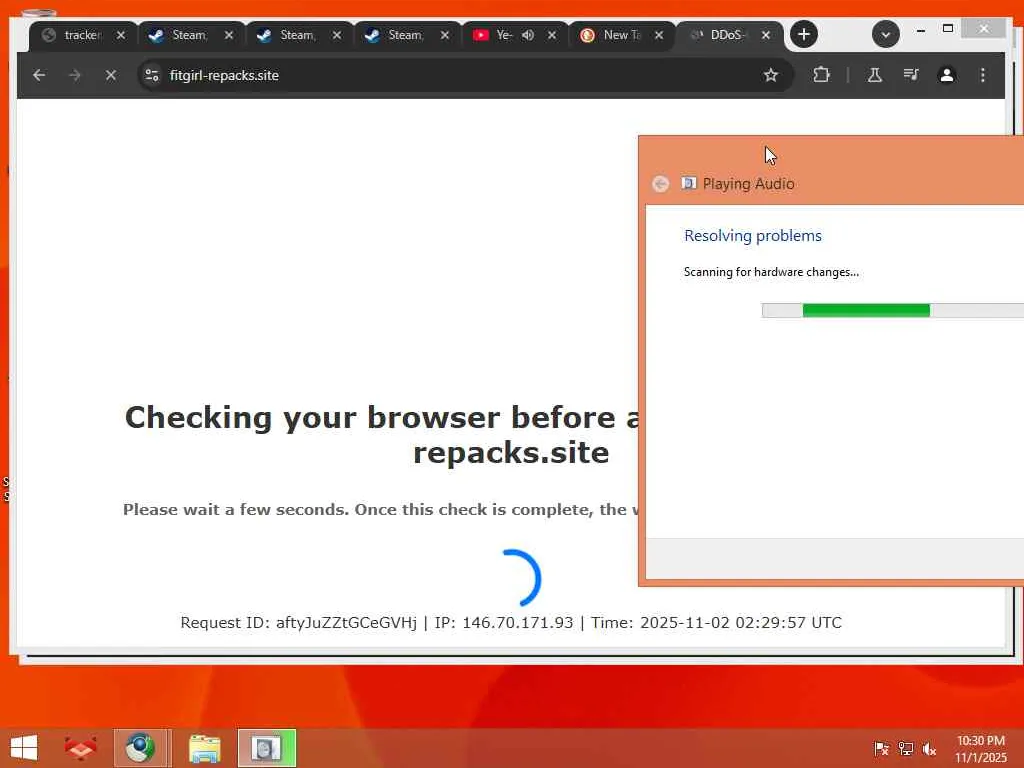Viewport: 1024px width, 768px height.
Task: Minimize the Chrome window
Action: click(921, 30)
